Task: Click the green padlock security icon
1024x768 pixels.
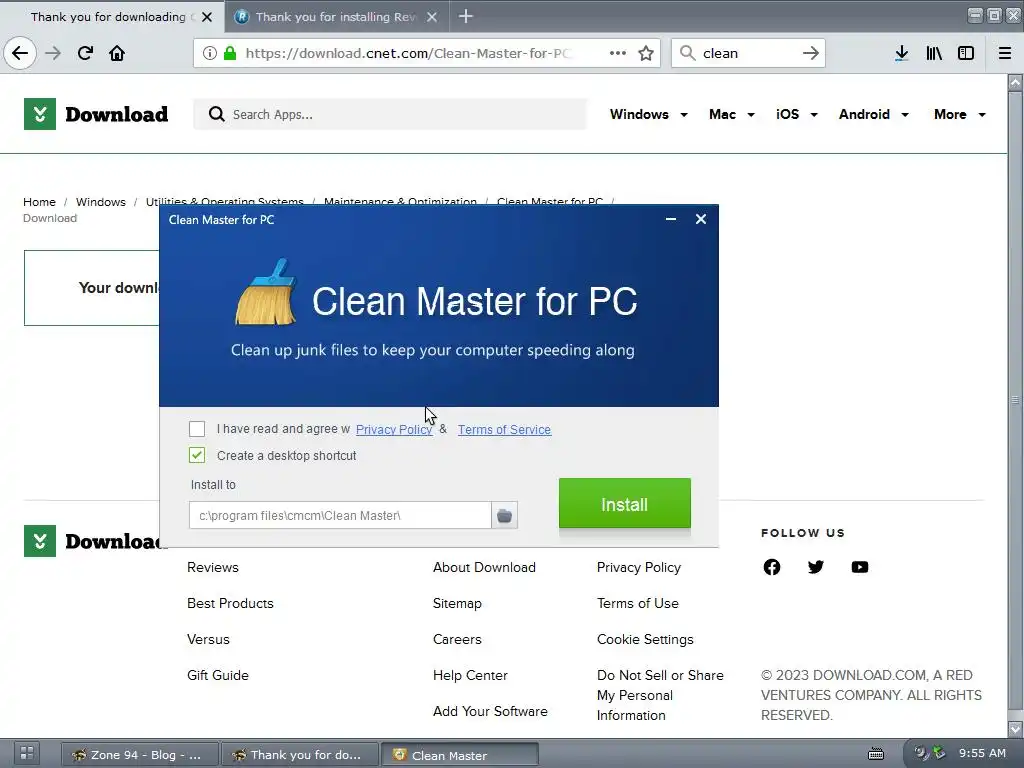Action: [x=230, y=53]
